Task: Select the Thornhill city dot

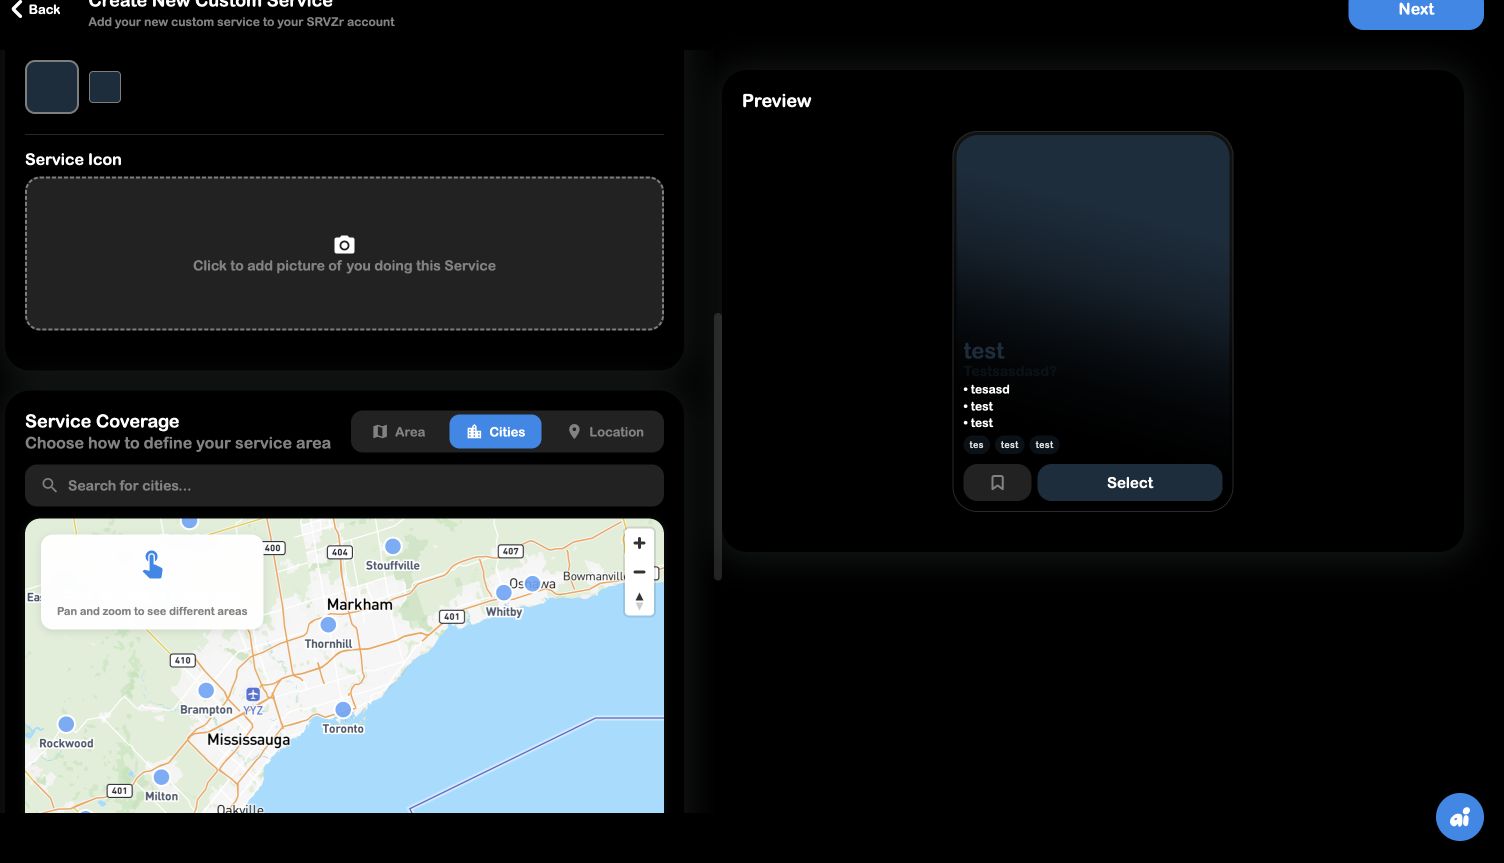Action: (x=328, y=625)
